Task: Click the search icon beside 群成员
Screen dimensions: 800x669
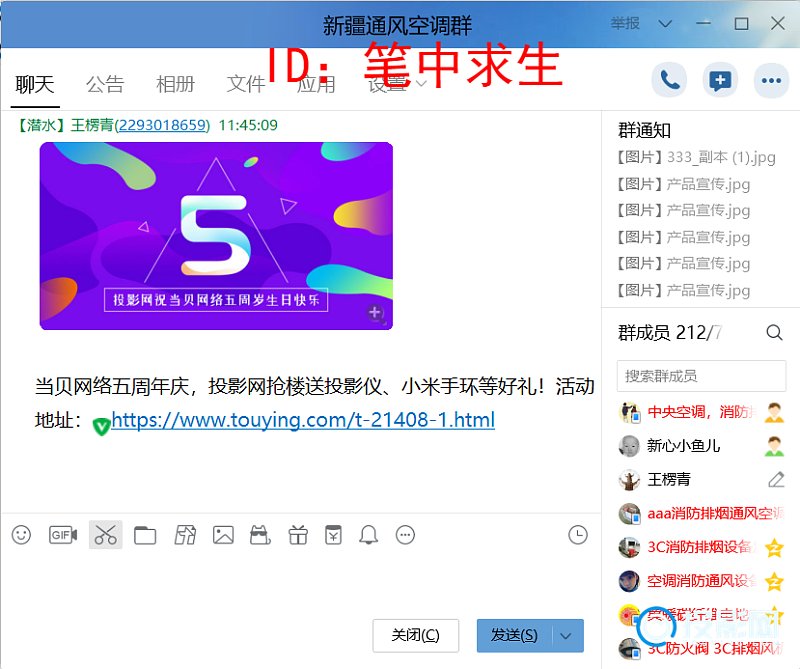Action: 774,332
